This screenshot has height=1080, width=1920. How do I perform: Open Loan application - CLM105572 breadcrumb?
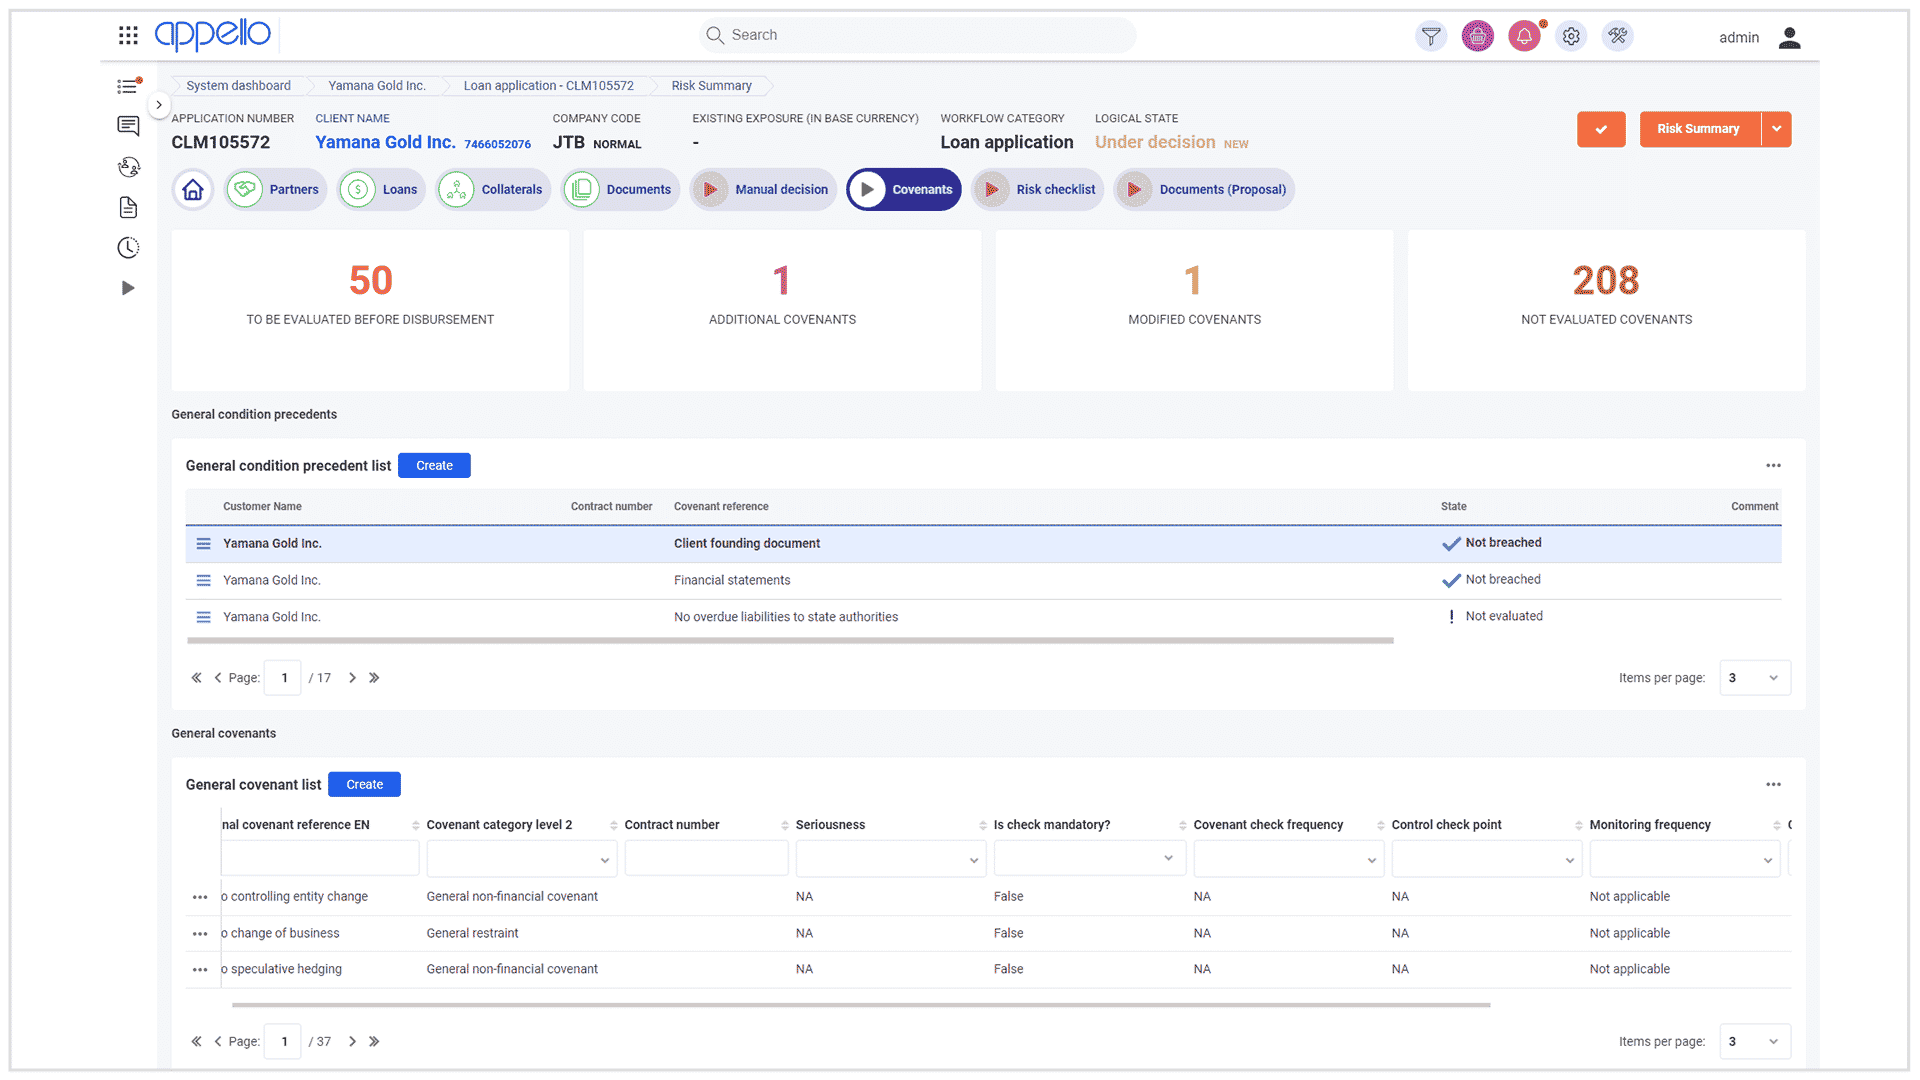pyautogui.click(x=548, y=86)
